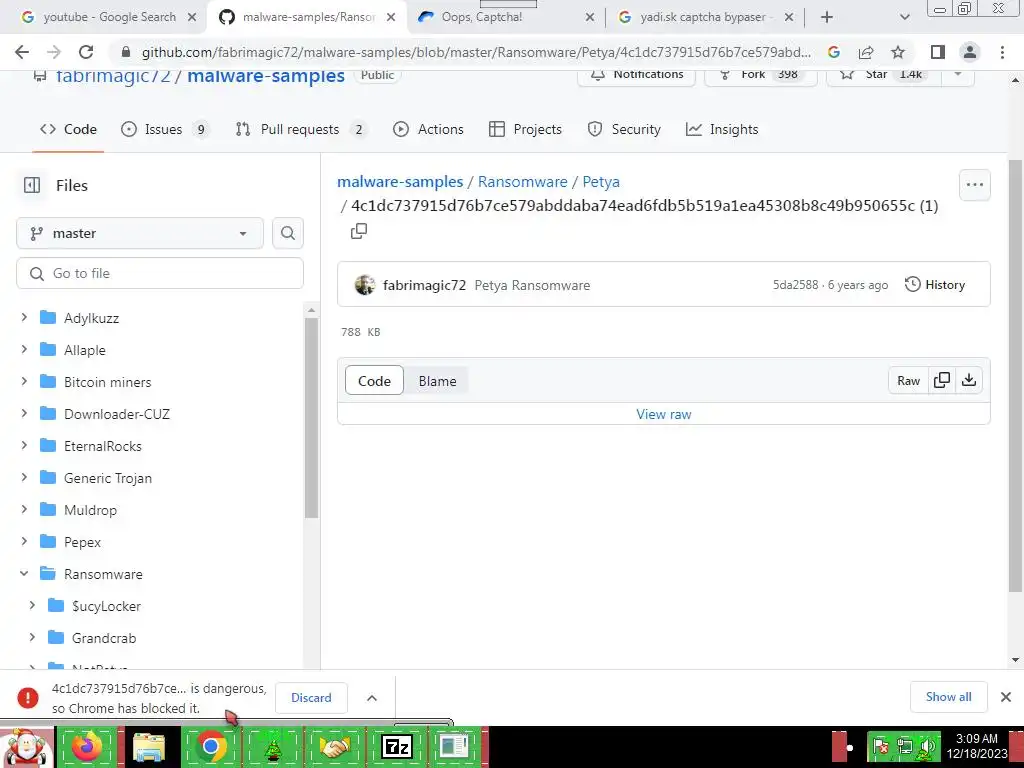The image size is (1024, 768).
Task: Open the Grandcrab folder
Action: 104,638
